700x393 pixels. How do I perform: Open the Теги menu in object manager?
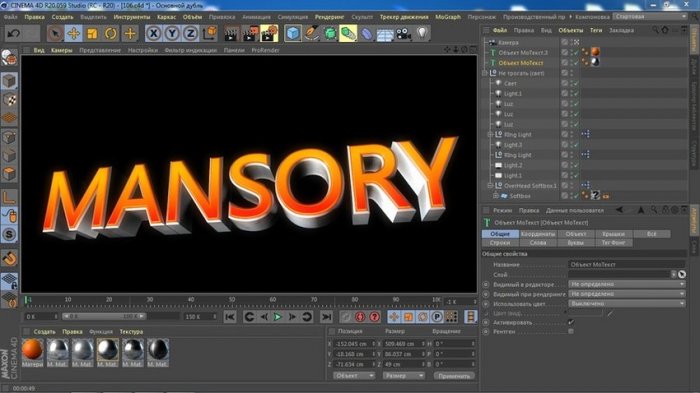click(596, 30)
